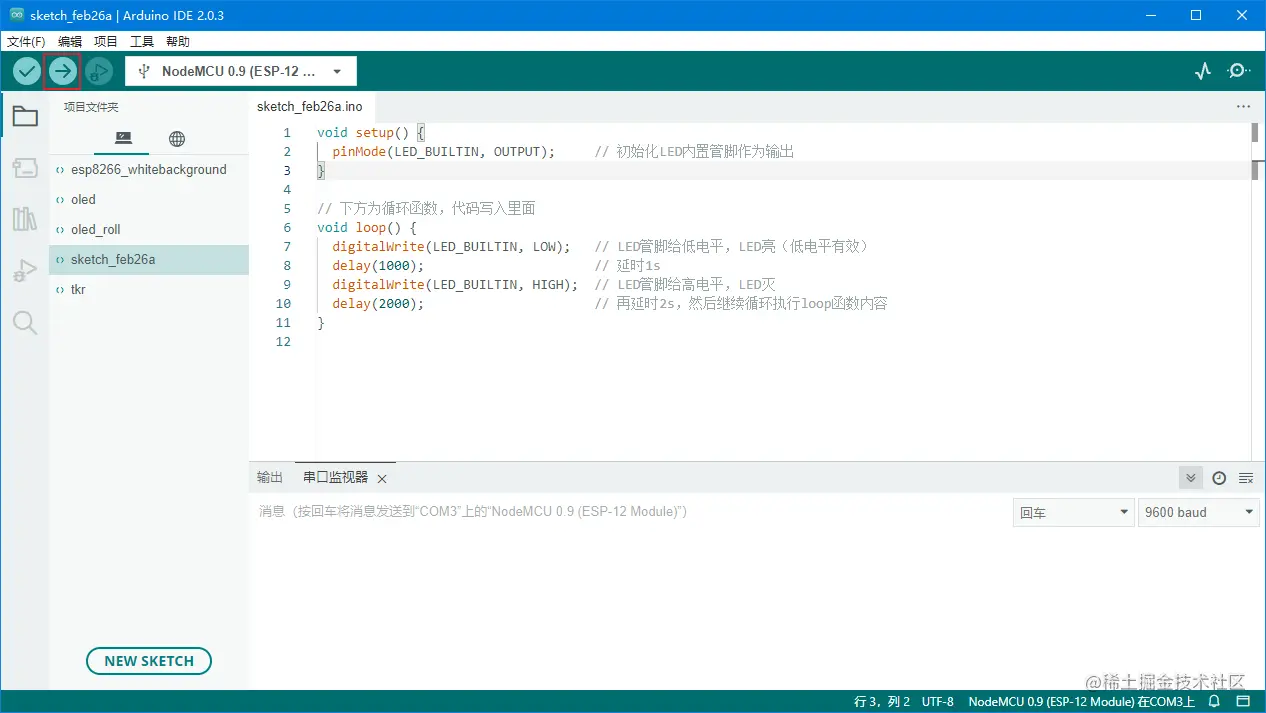
Task: Show local sketchbook computer icon tab
Action: tap(123, 138)
